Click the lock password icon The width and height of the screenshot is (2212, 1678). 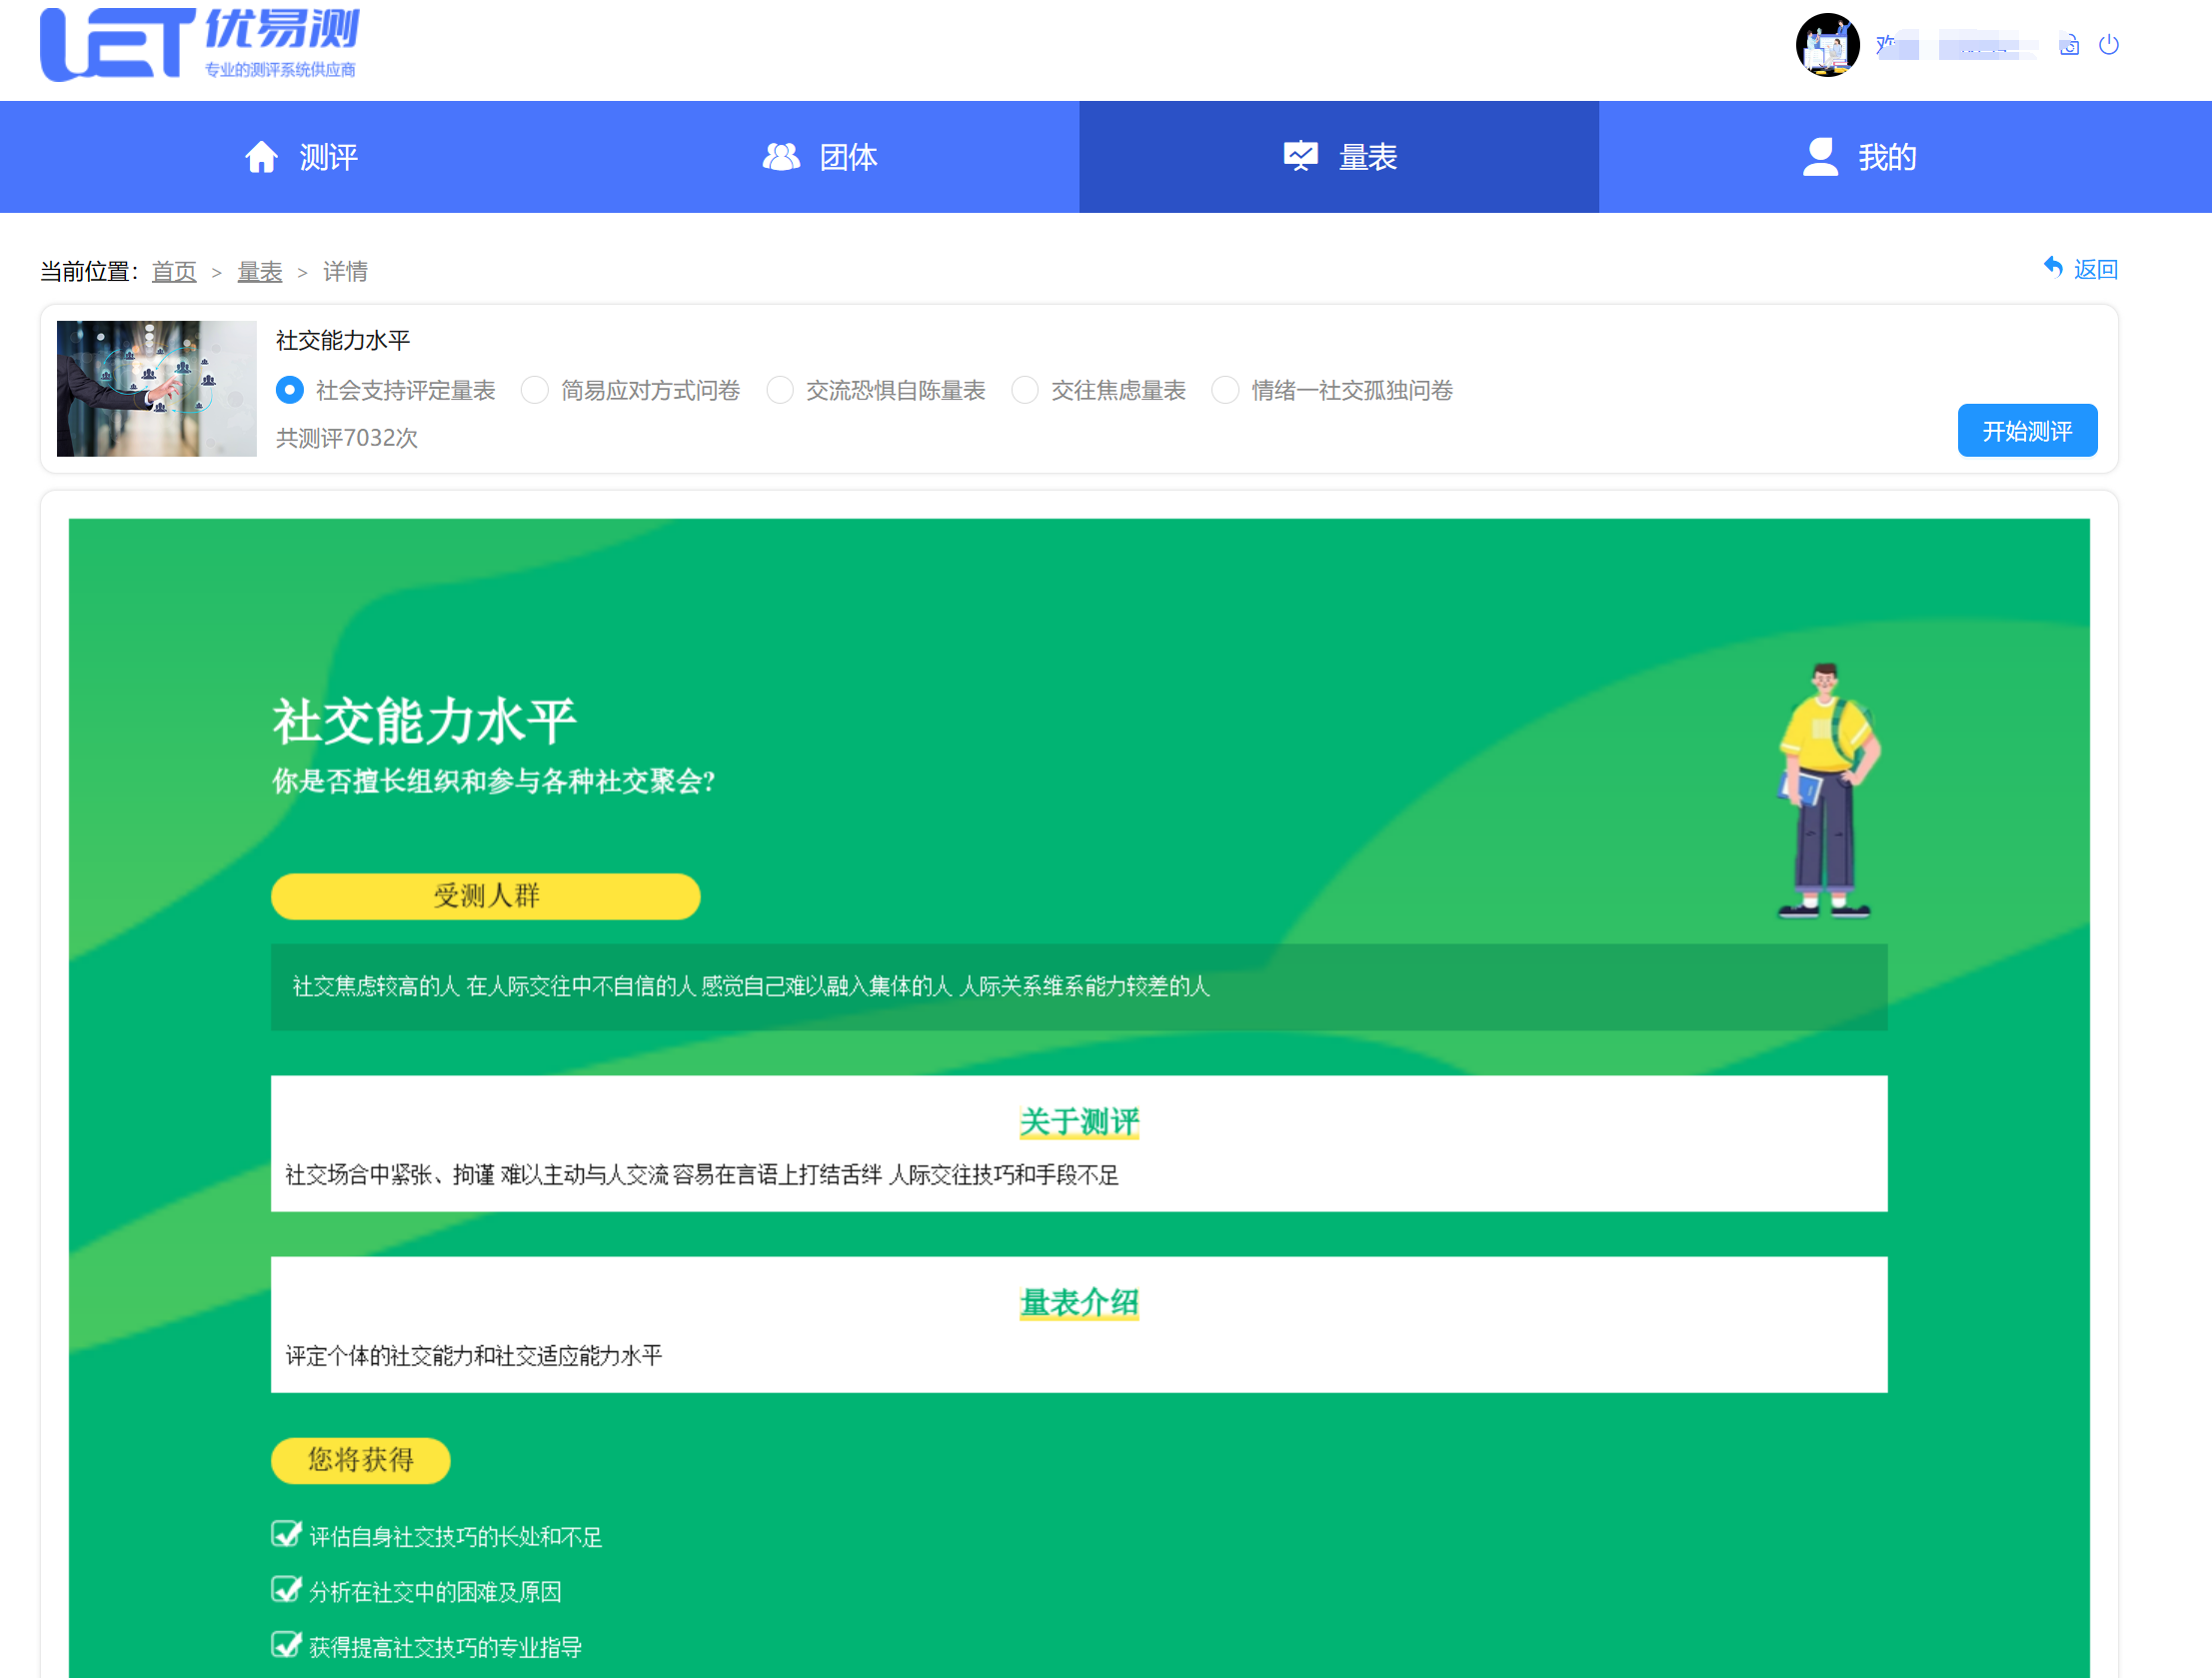point(2069,45)
